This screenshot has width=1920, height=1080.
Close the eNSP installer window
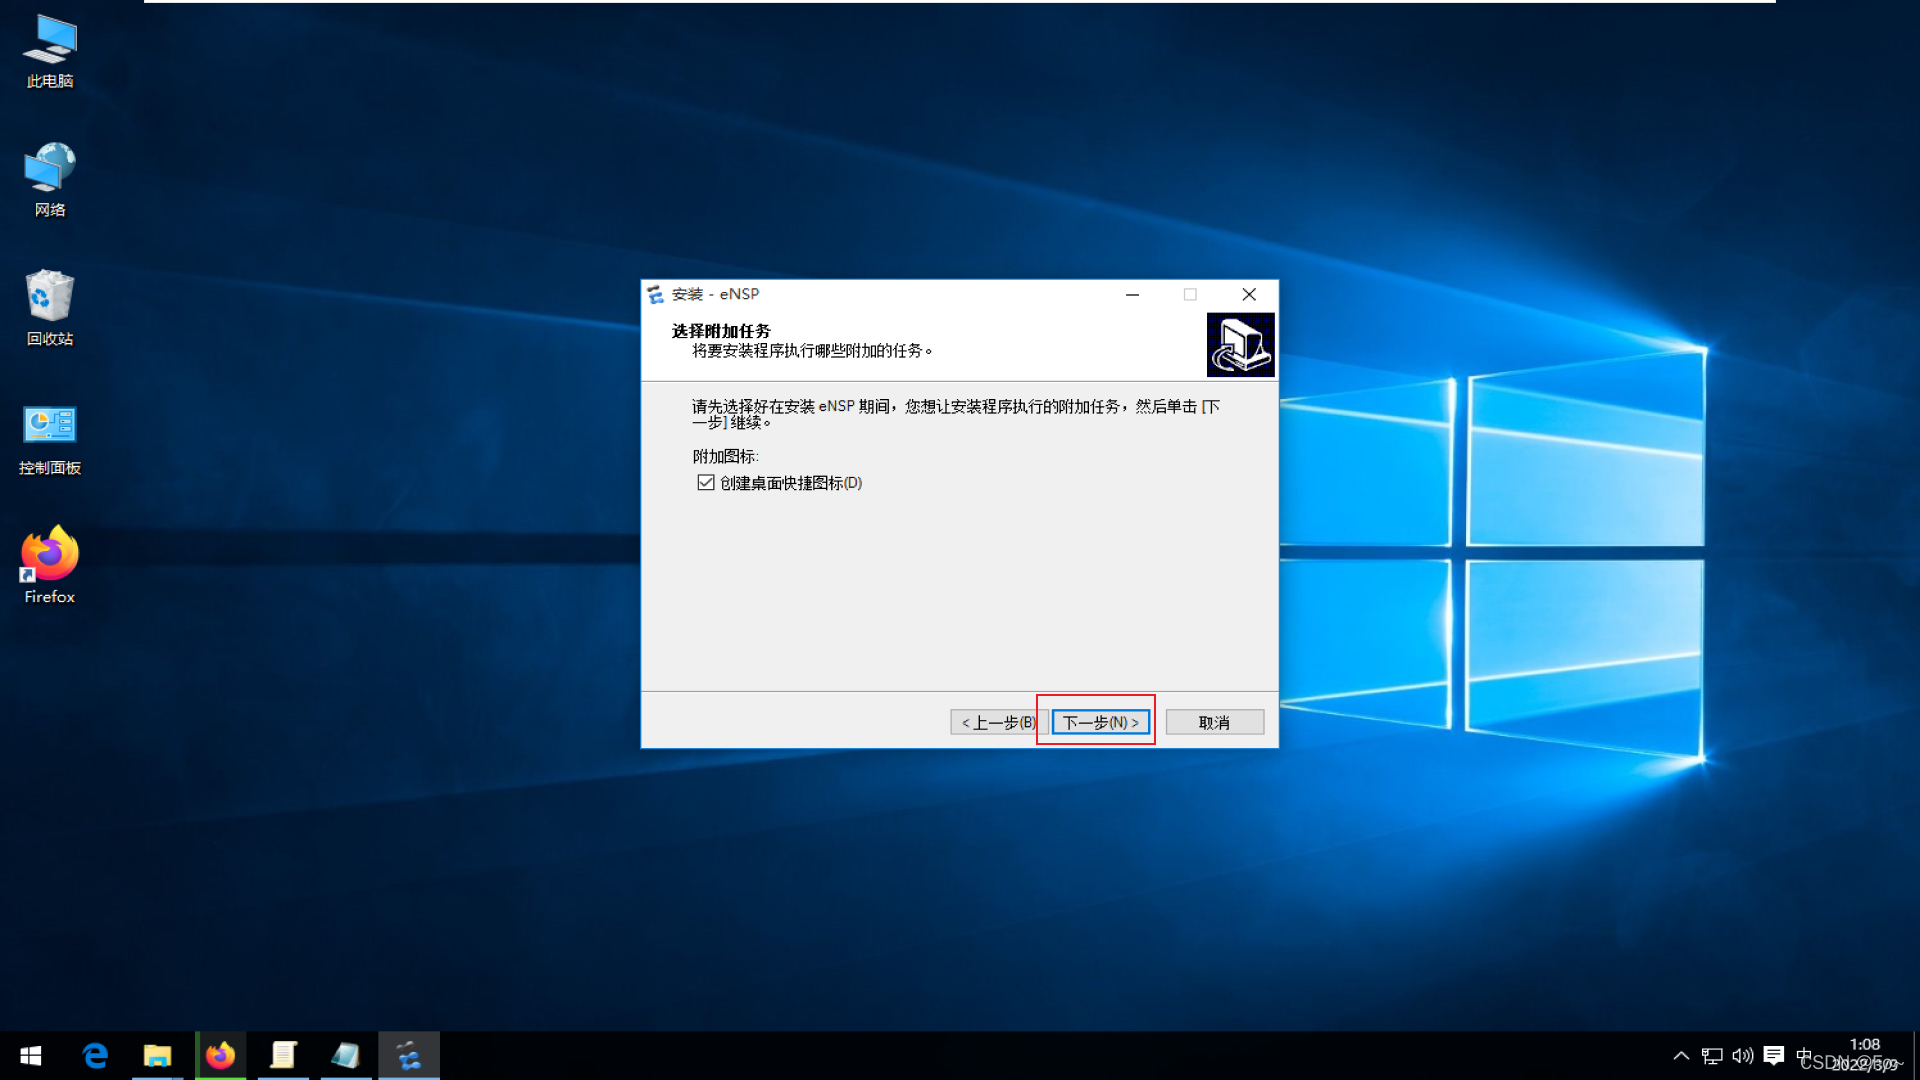(x=1249, y=294)
